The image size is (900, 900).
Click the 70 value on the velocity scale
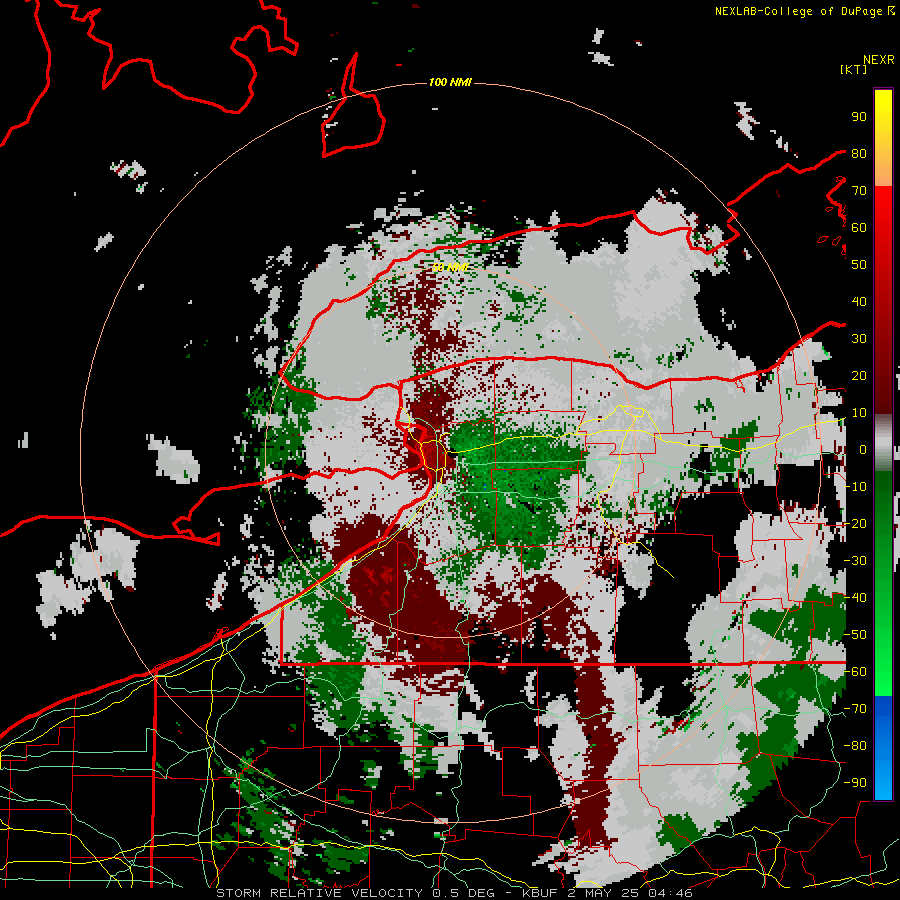pos(859,191)
